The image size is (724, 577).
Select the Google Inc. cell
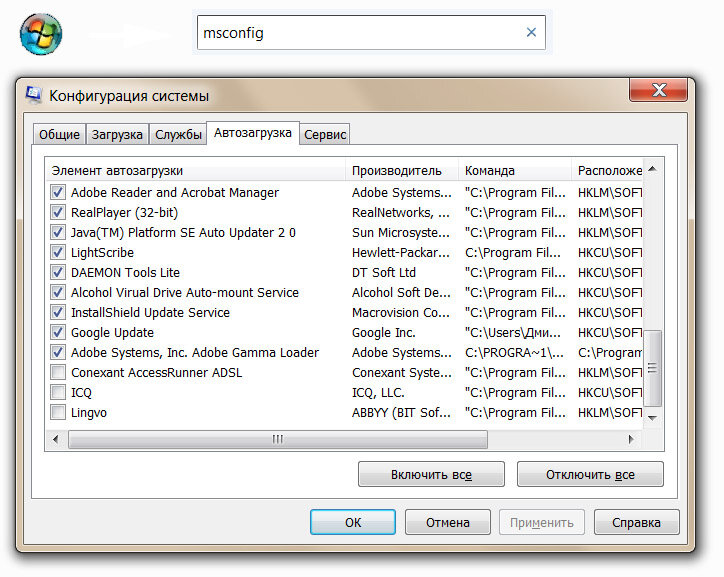pos(384,332)
